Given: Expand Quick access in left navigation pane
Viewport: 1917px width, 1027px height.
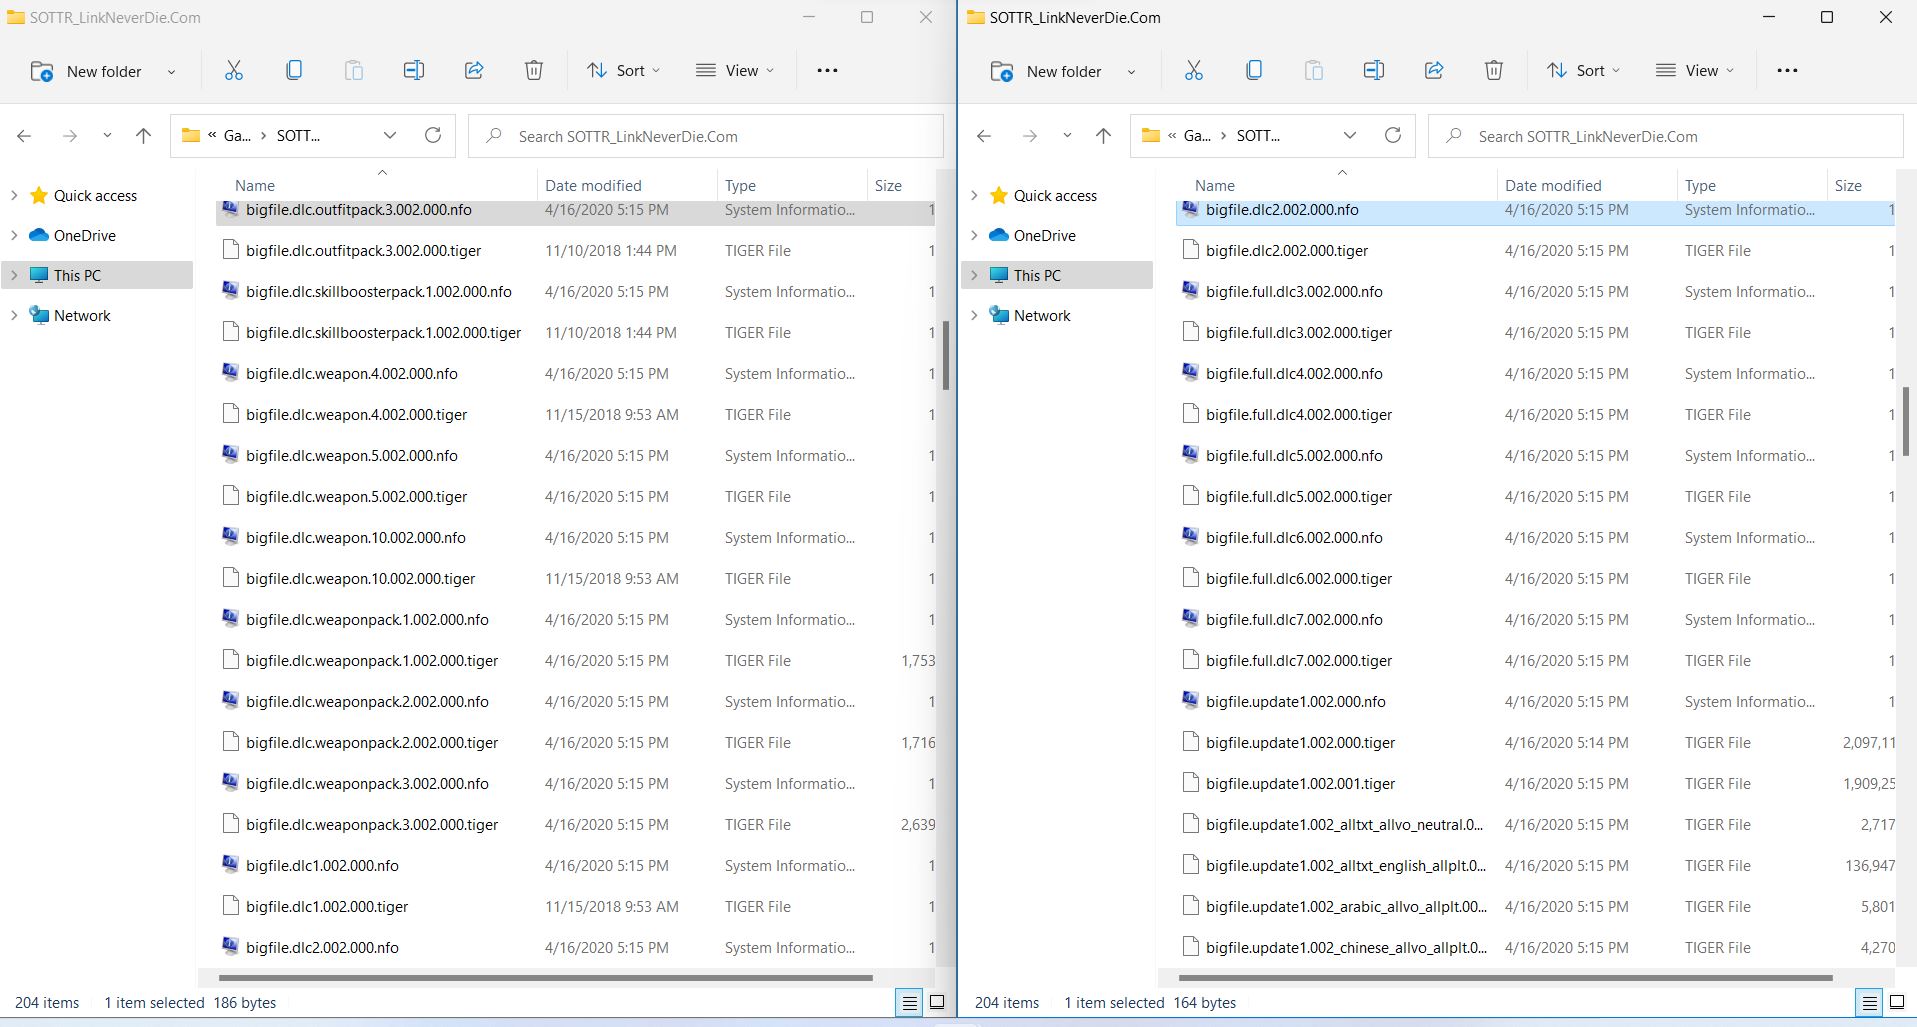Looking at the screenshot, I should tap(14, 195).
